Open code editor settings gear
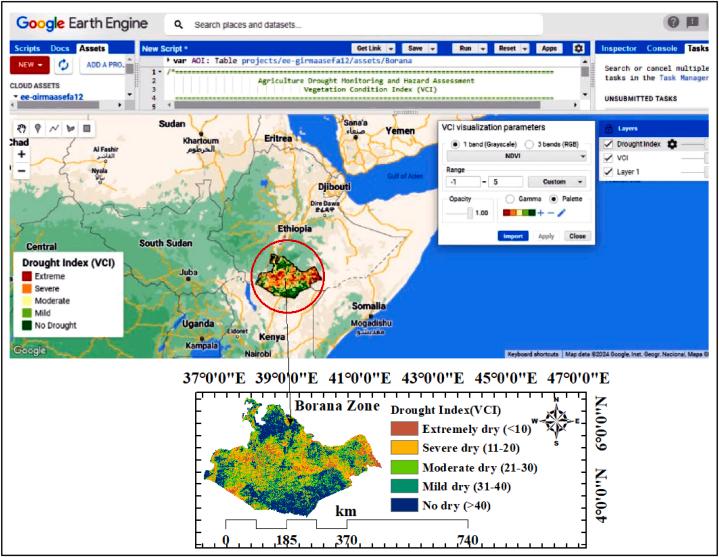719x557 pixels. click(x=578, y=48)
